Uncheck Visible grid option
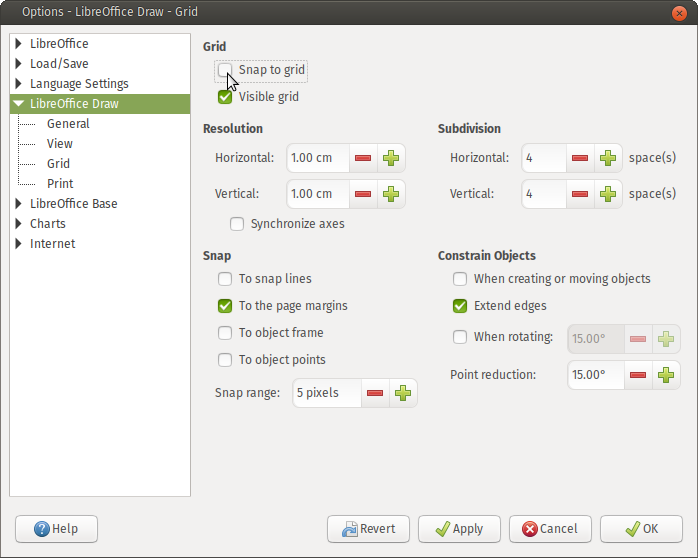The width and height of the screenshot is (698, 558). coord(225,97)
